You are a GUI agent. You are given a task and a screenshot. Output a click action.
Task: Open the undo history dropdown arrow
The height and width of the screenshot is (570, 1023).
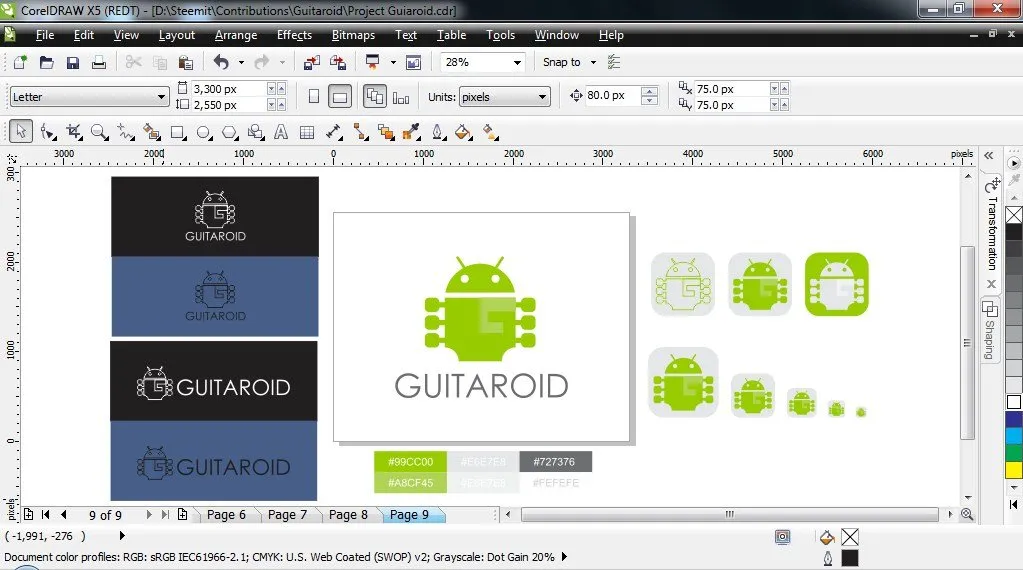(x=241, y=63)
